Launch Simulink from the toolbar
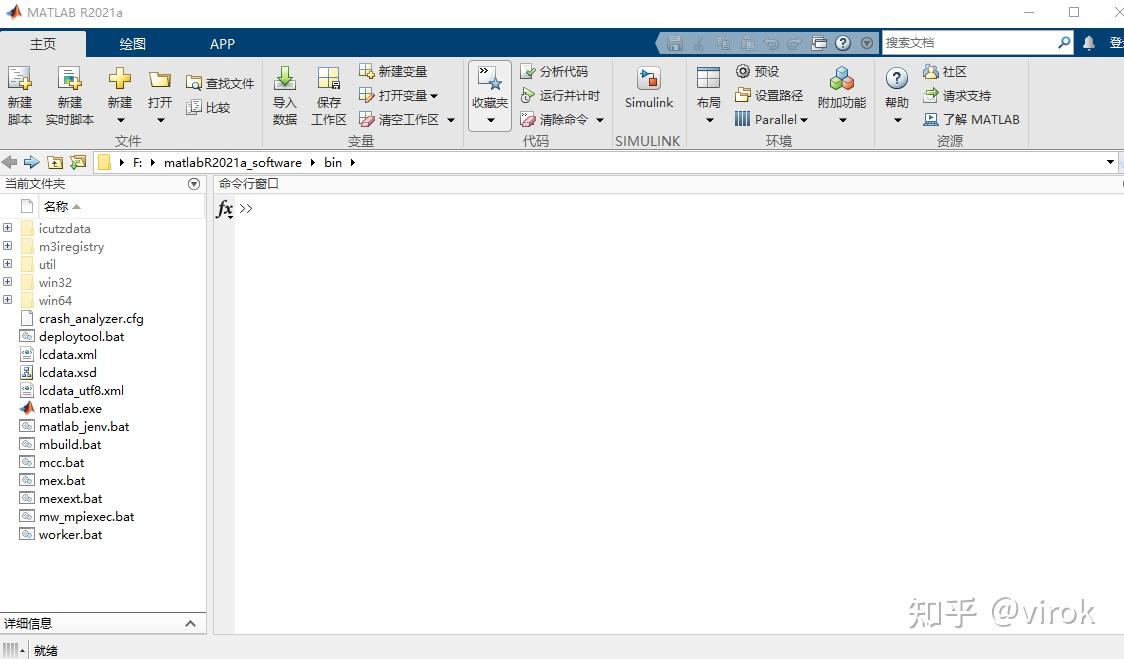This screenshot has height=659, width=1124. point(648,92)
